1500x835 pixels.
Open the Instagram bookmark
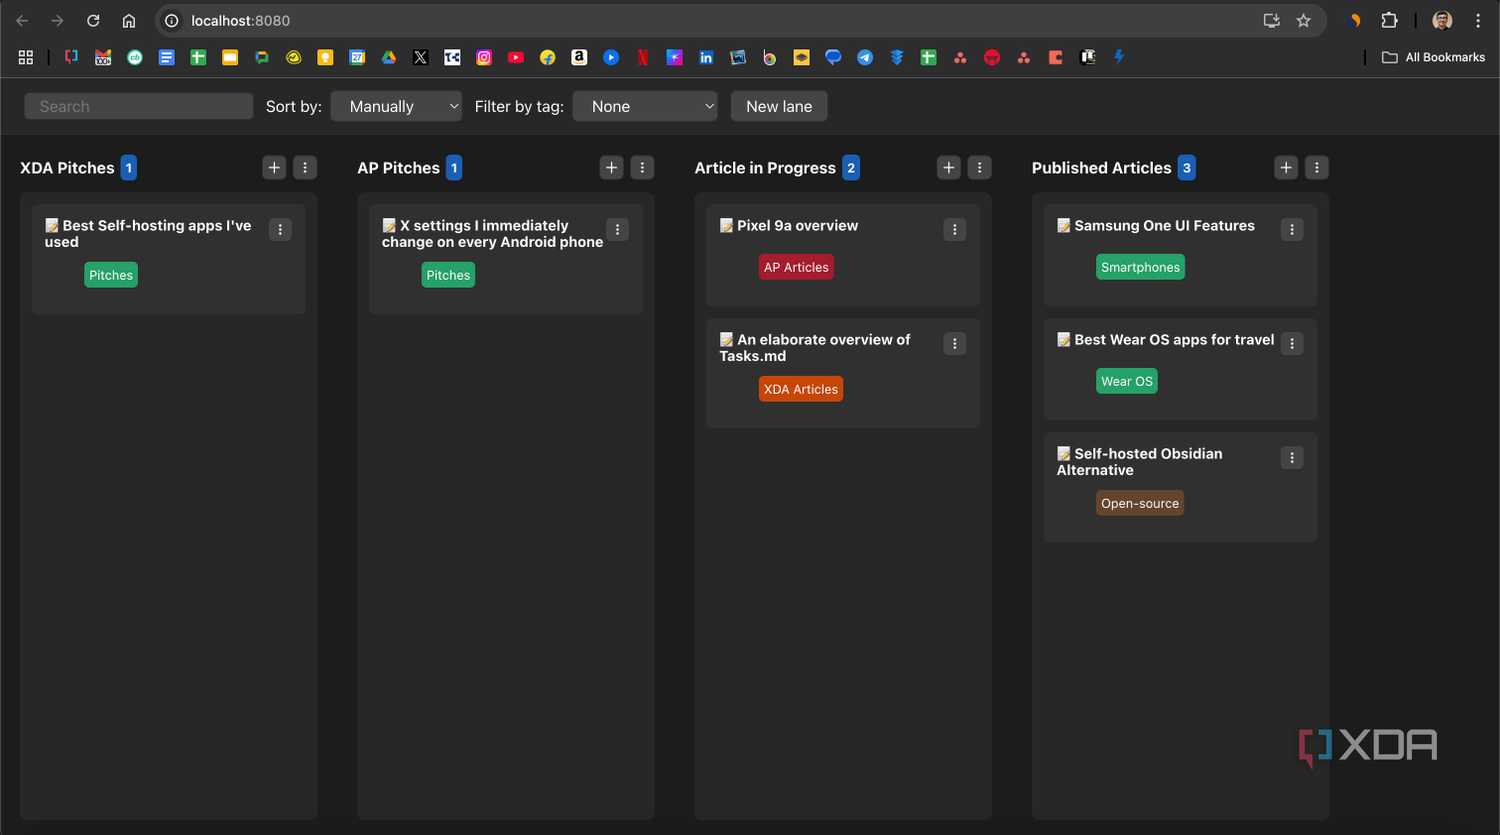pyautogui.click(x=484, y=58)
